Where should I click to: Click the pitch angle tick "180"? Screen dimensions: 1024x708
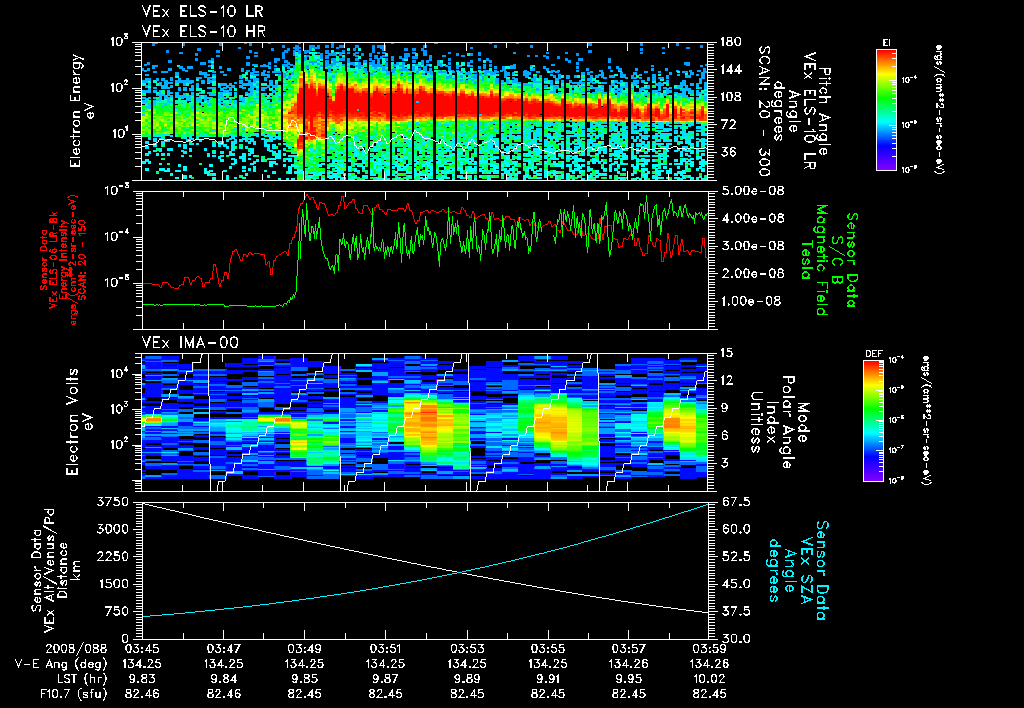point(731,42)
